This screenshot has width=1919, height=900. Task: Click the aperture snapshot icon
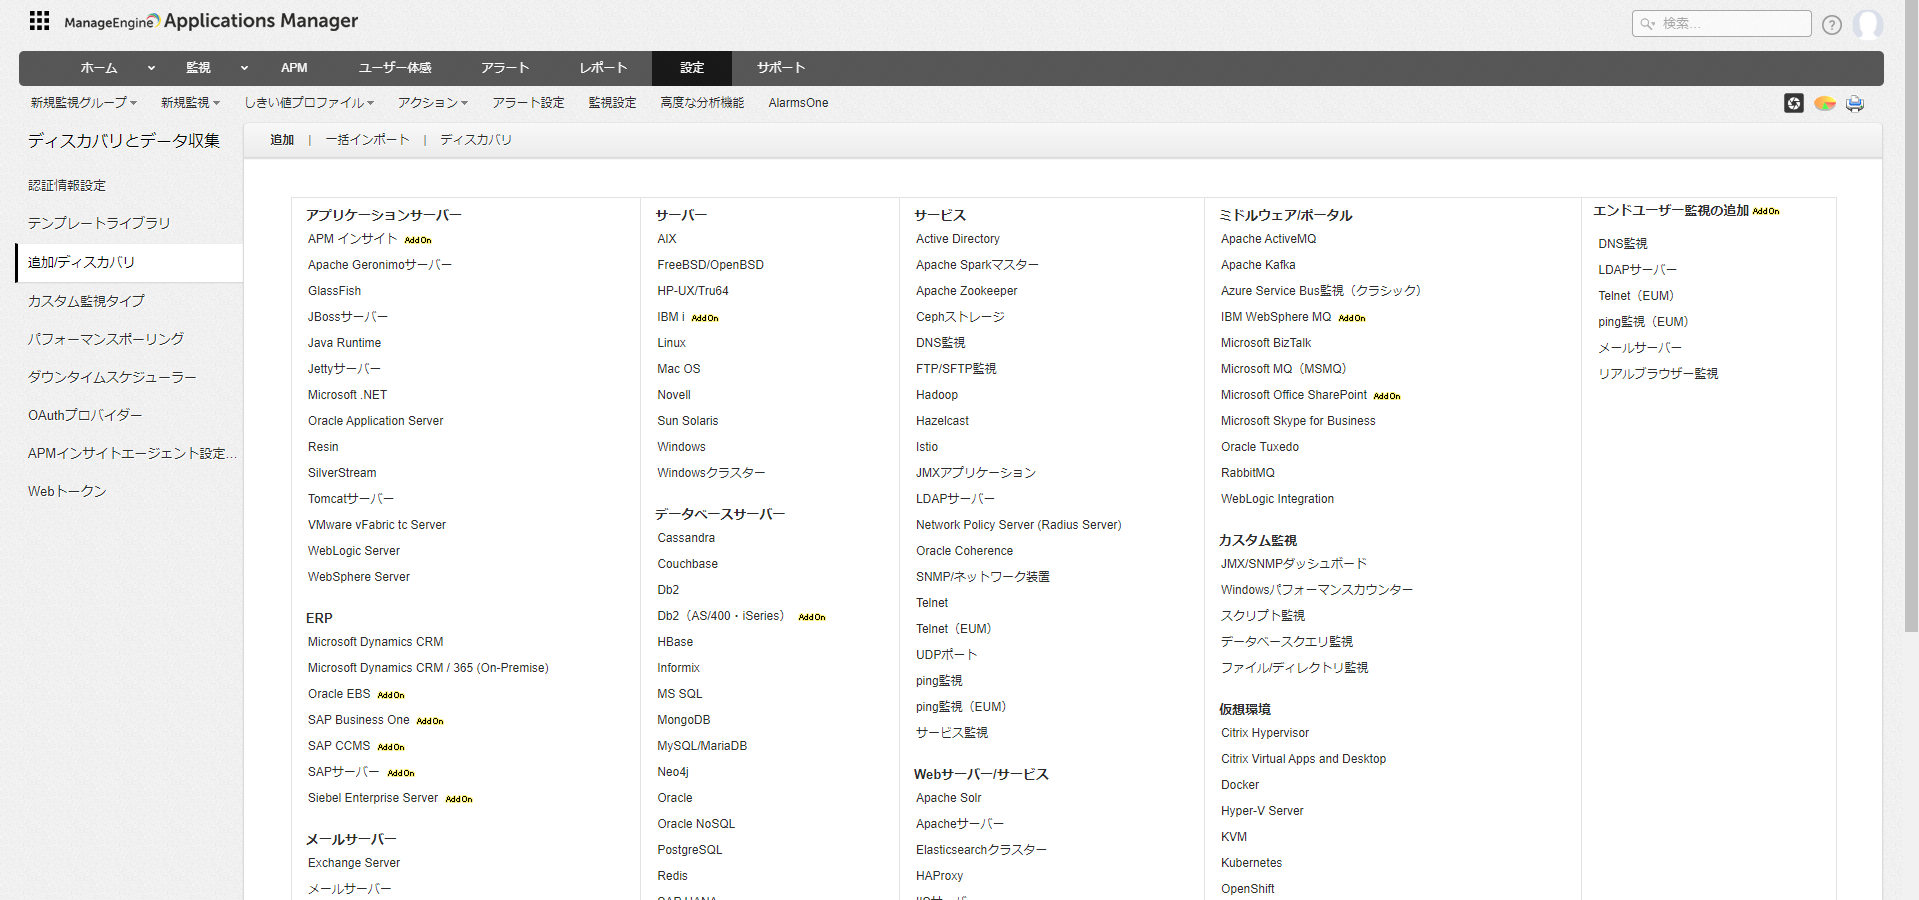click(x=1794, y=103)
